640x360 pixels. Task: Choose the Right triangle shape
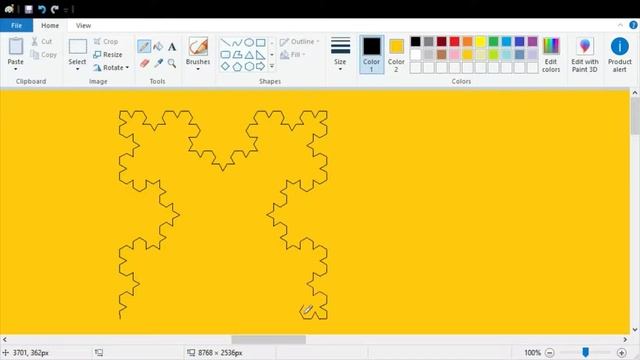tap(260, 54)
